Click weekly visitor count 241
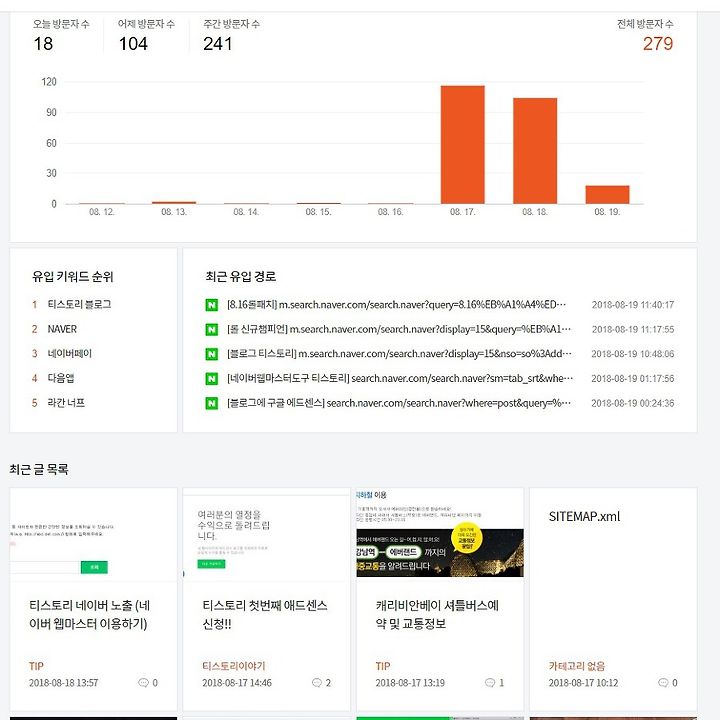Screen dimensions: 720x720 (x=218, y=44)
